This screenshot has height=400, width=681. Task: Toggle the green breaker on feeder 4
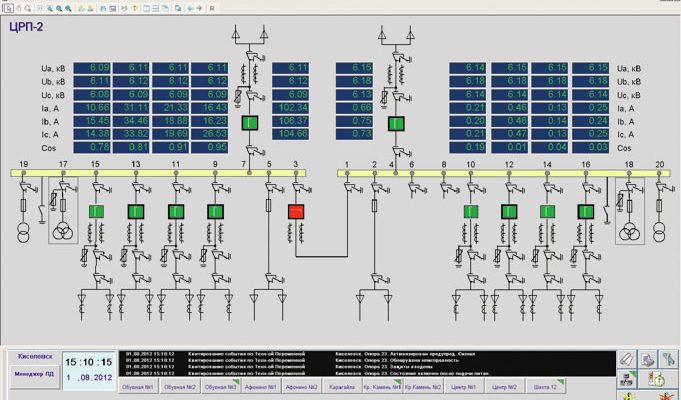pyautogui.click(x=394, y=123)
